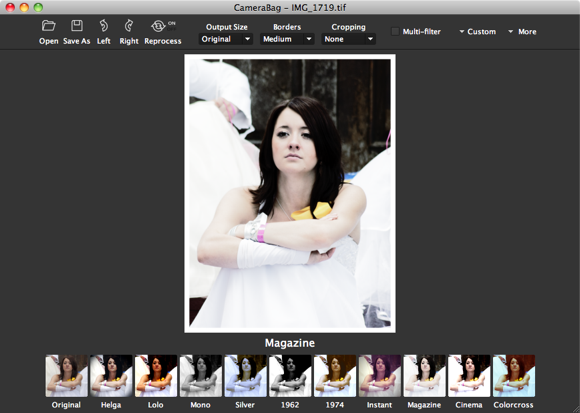Apply the Instant filter thumbnail
This screenshot has width=580, height=413.
point(380,376)
